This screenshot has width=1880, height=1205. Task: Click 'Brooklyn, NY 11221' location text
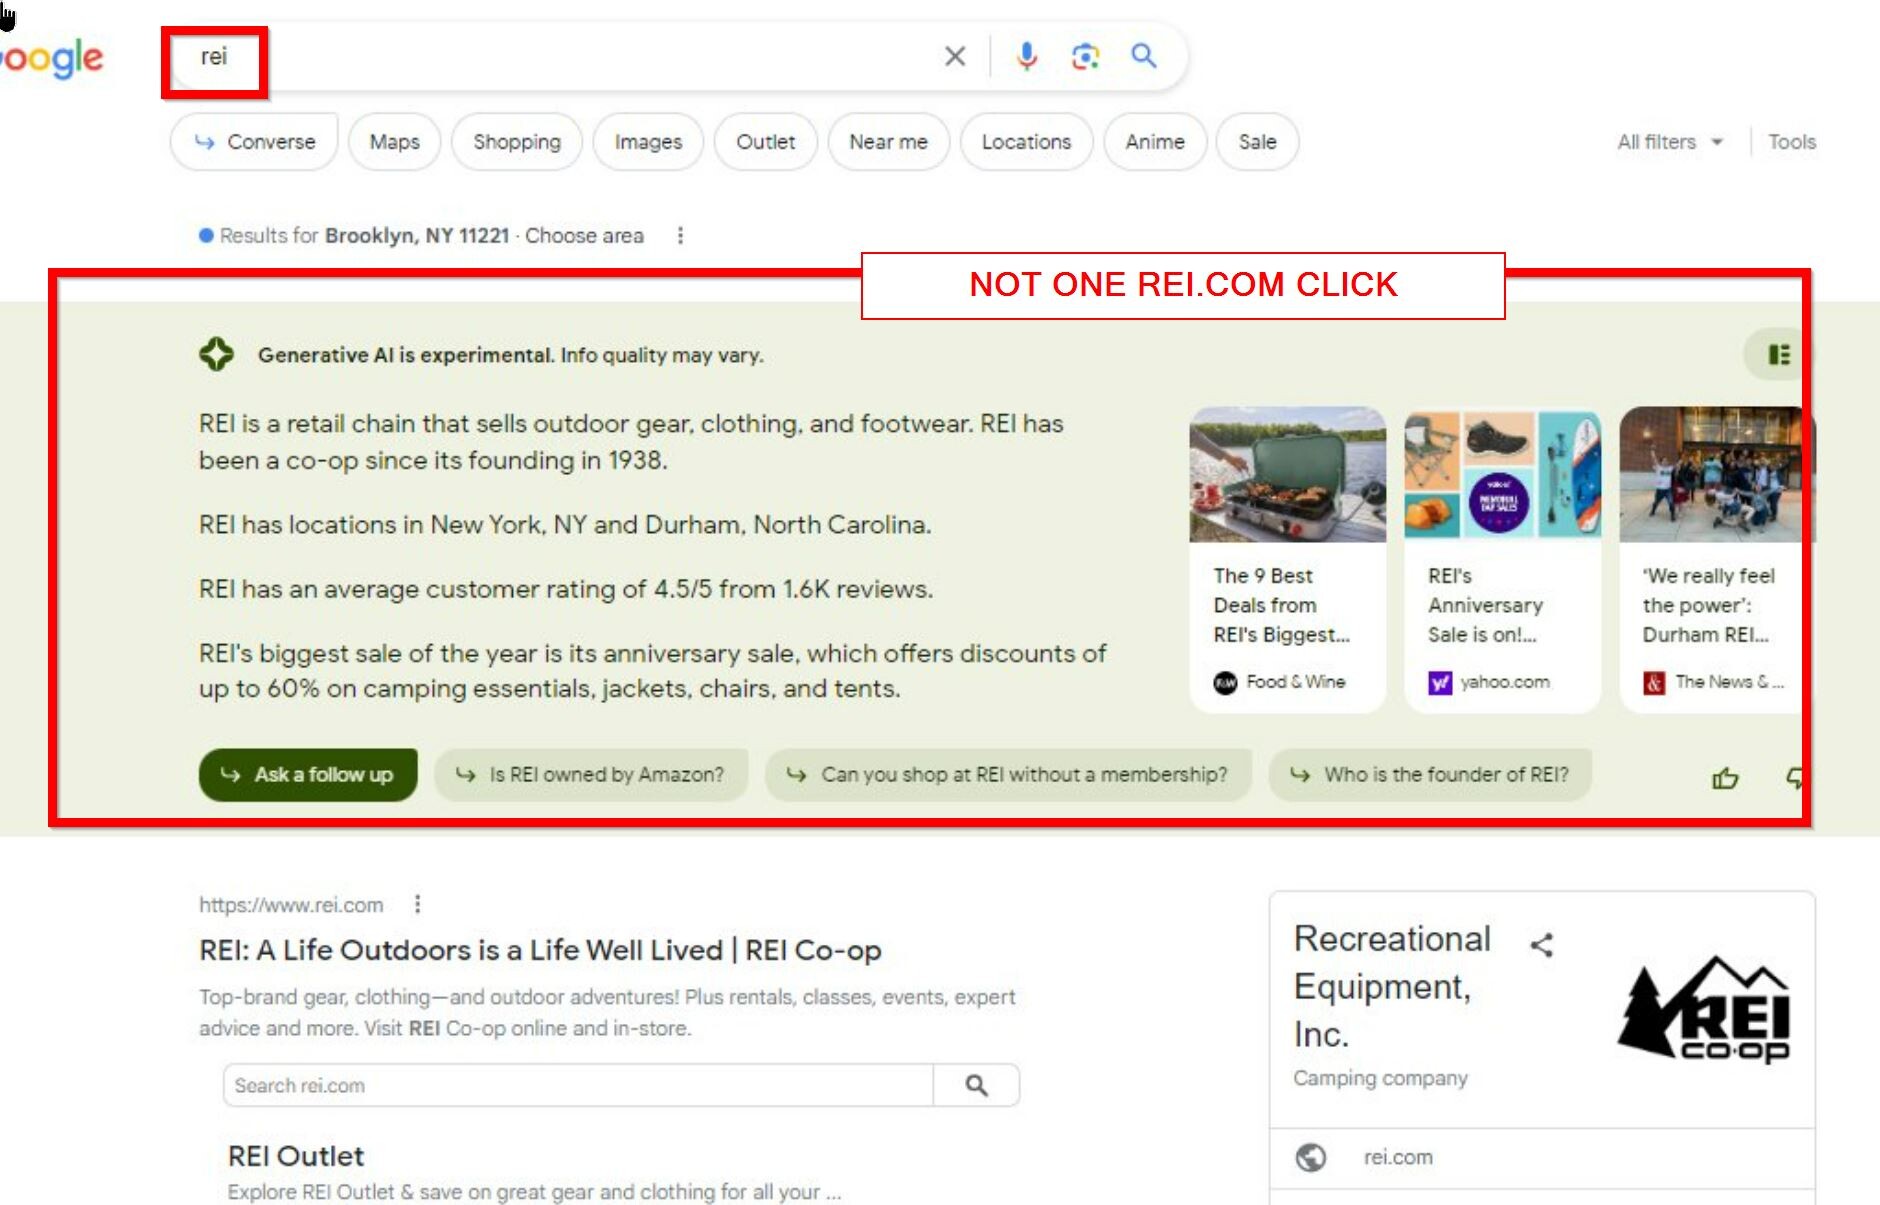click(x=417, y=235)
